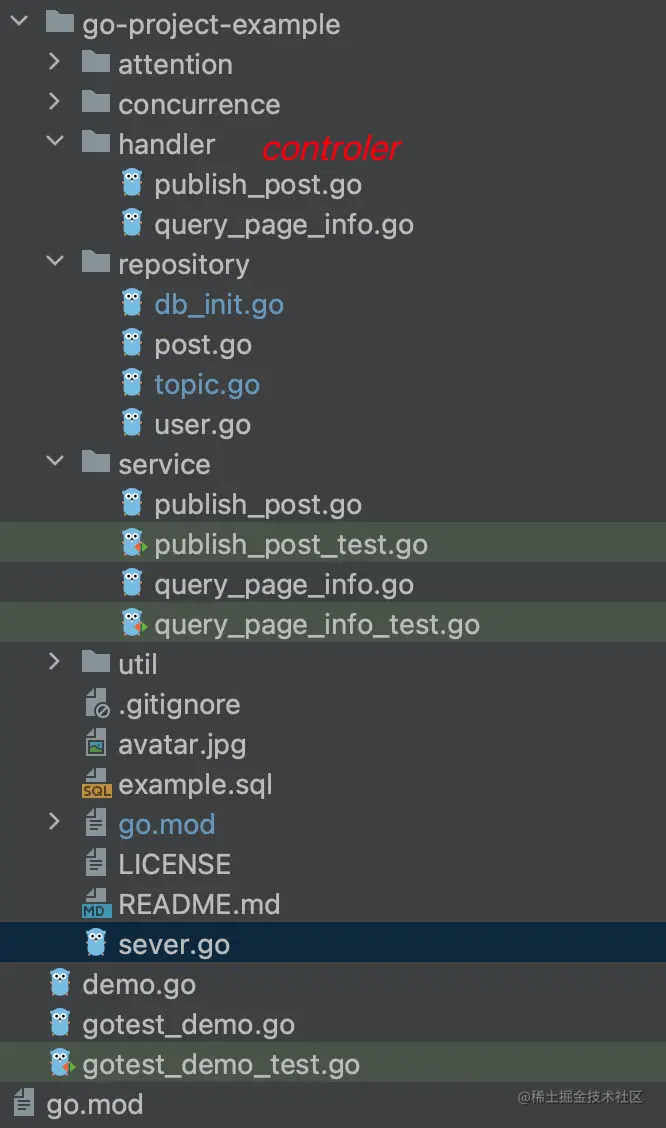Open demo.go file
Image resolution: width=666 pixels, height=1128 pixels.
click(x=139, y=985)
